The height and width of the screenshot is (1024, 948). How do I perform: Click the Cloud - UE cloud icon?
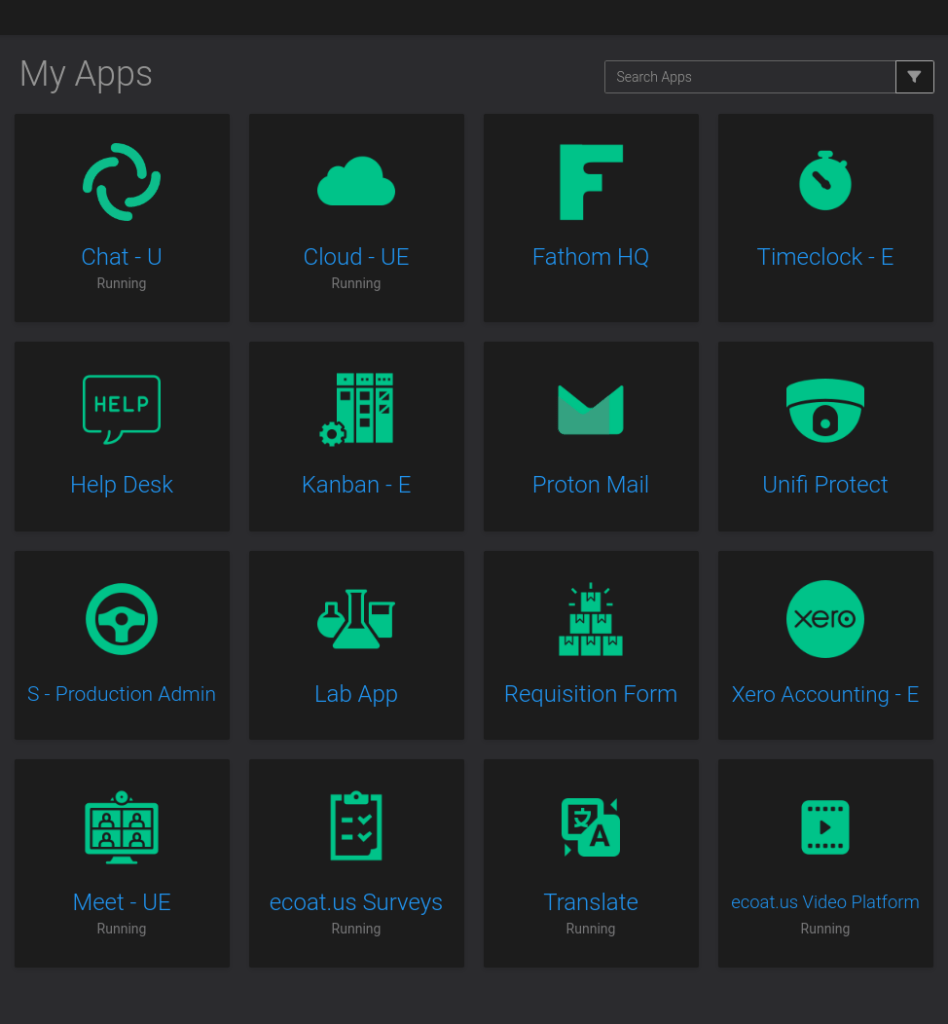tap(356, 182)
